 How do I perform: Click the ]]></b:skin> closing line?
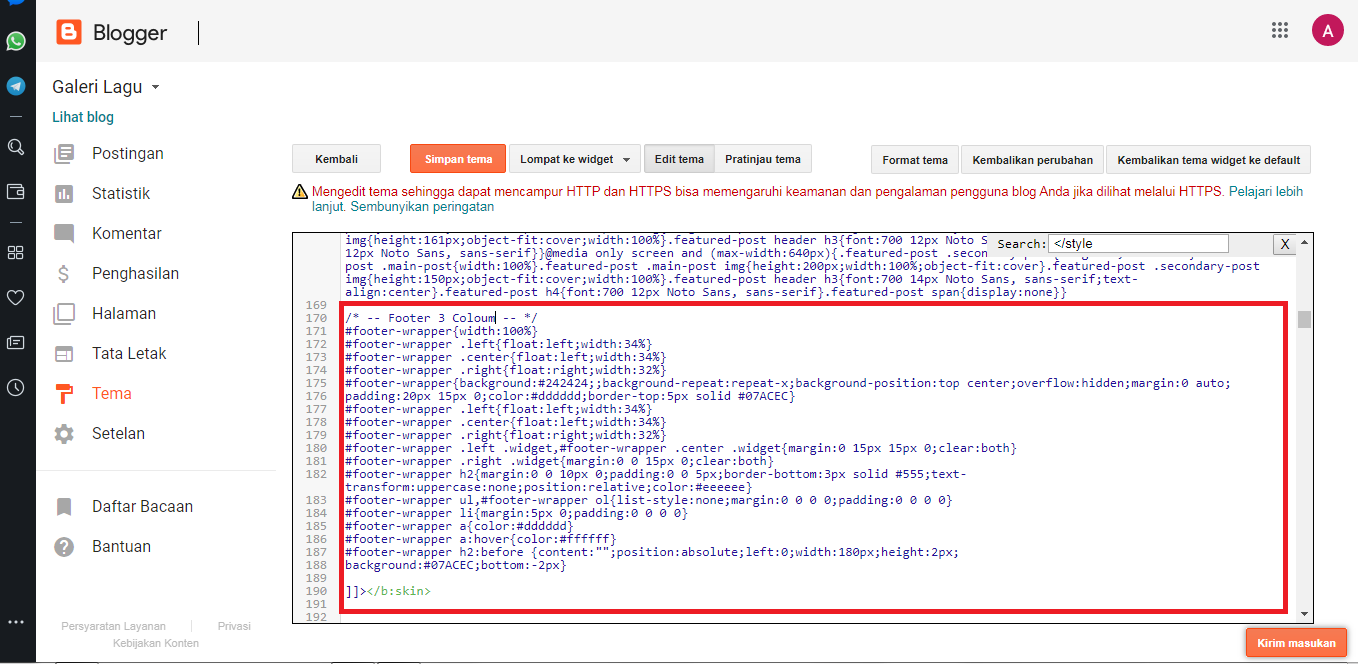(x=388, y=591)
